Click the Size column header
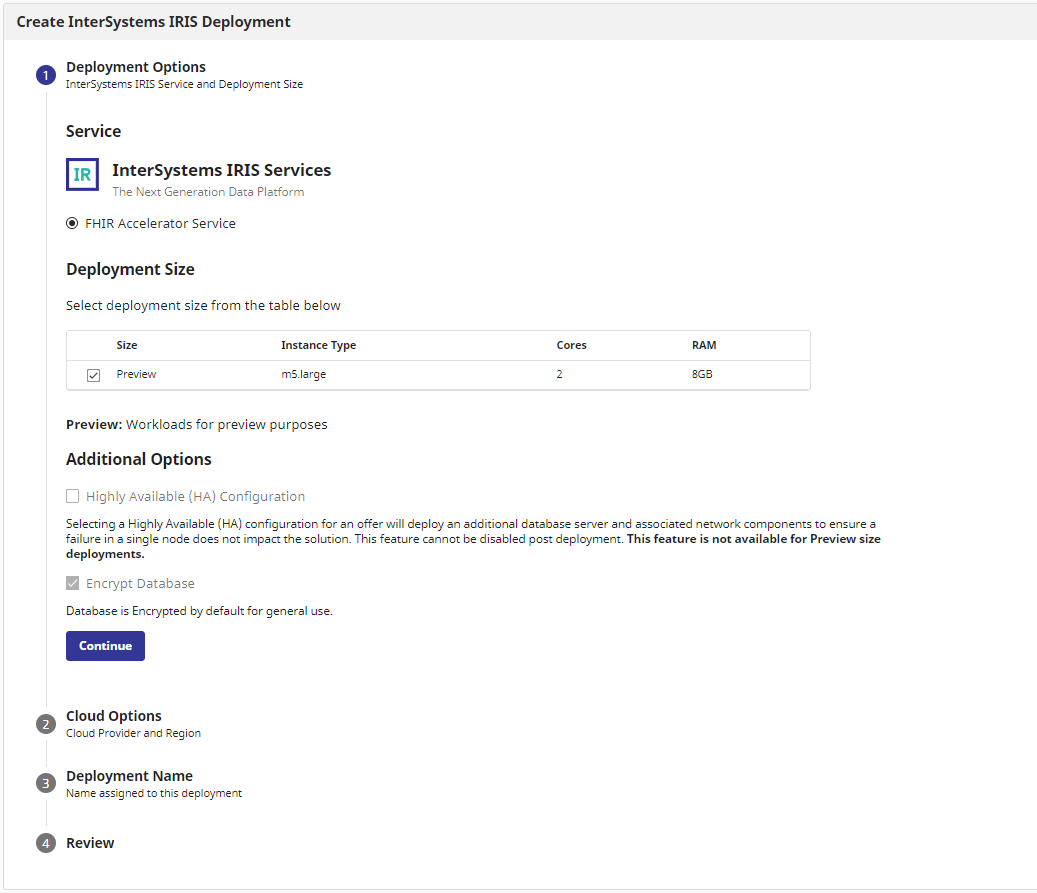This screenshot has height=893, width=1037. point(127,345)
